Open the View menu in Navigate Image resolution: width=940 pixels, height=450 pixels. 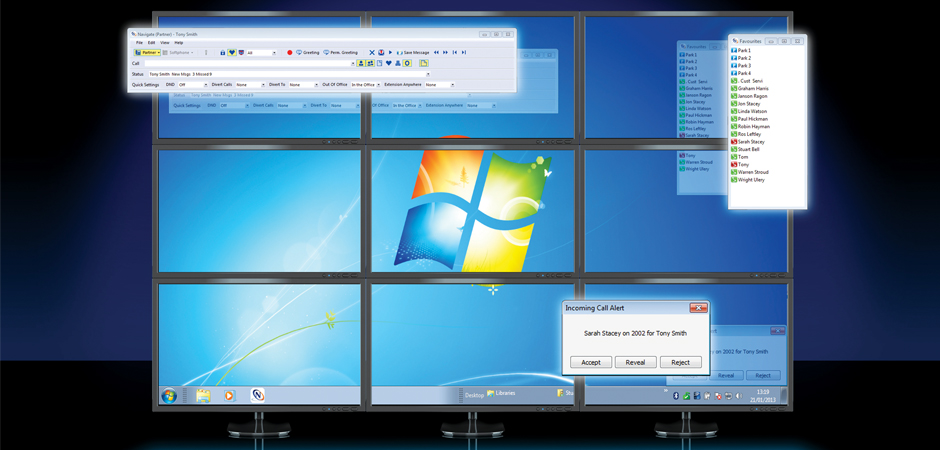point(165,43)
